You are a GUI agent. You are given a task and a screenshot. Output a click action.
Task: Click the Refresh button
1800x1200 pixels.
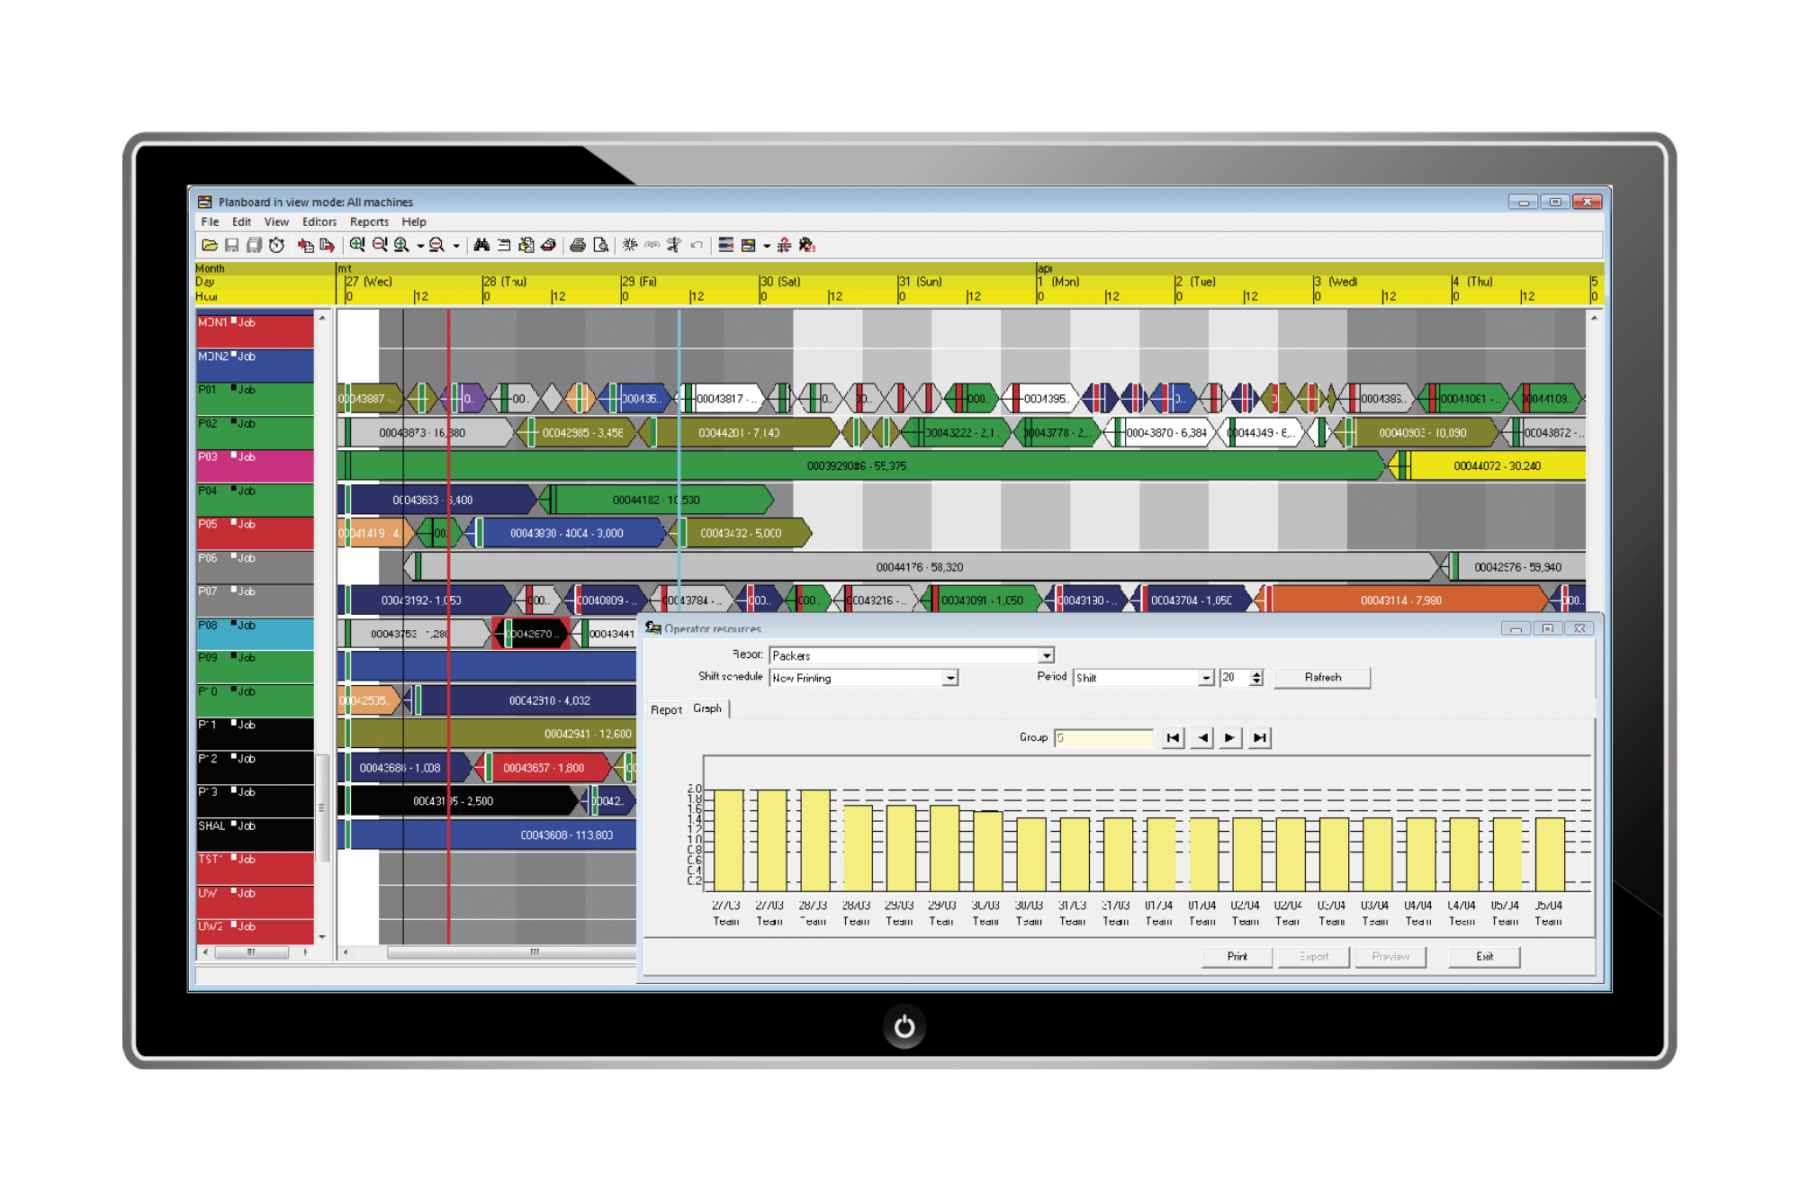(x=1322, y=677)
